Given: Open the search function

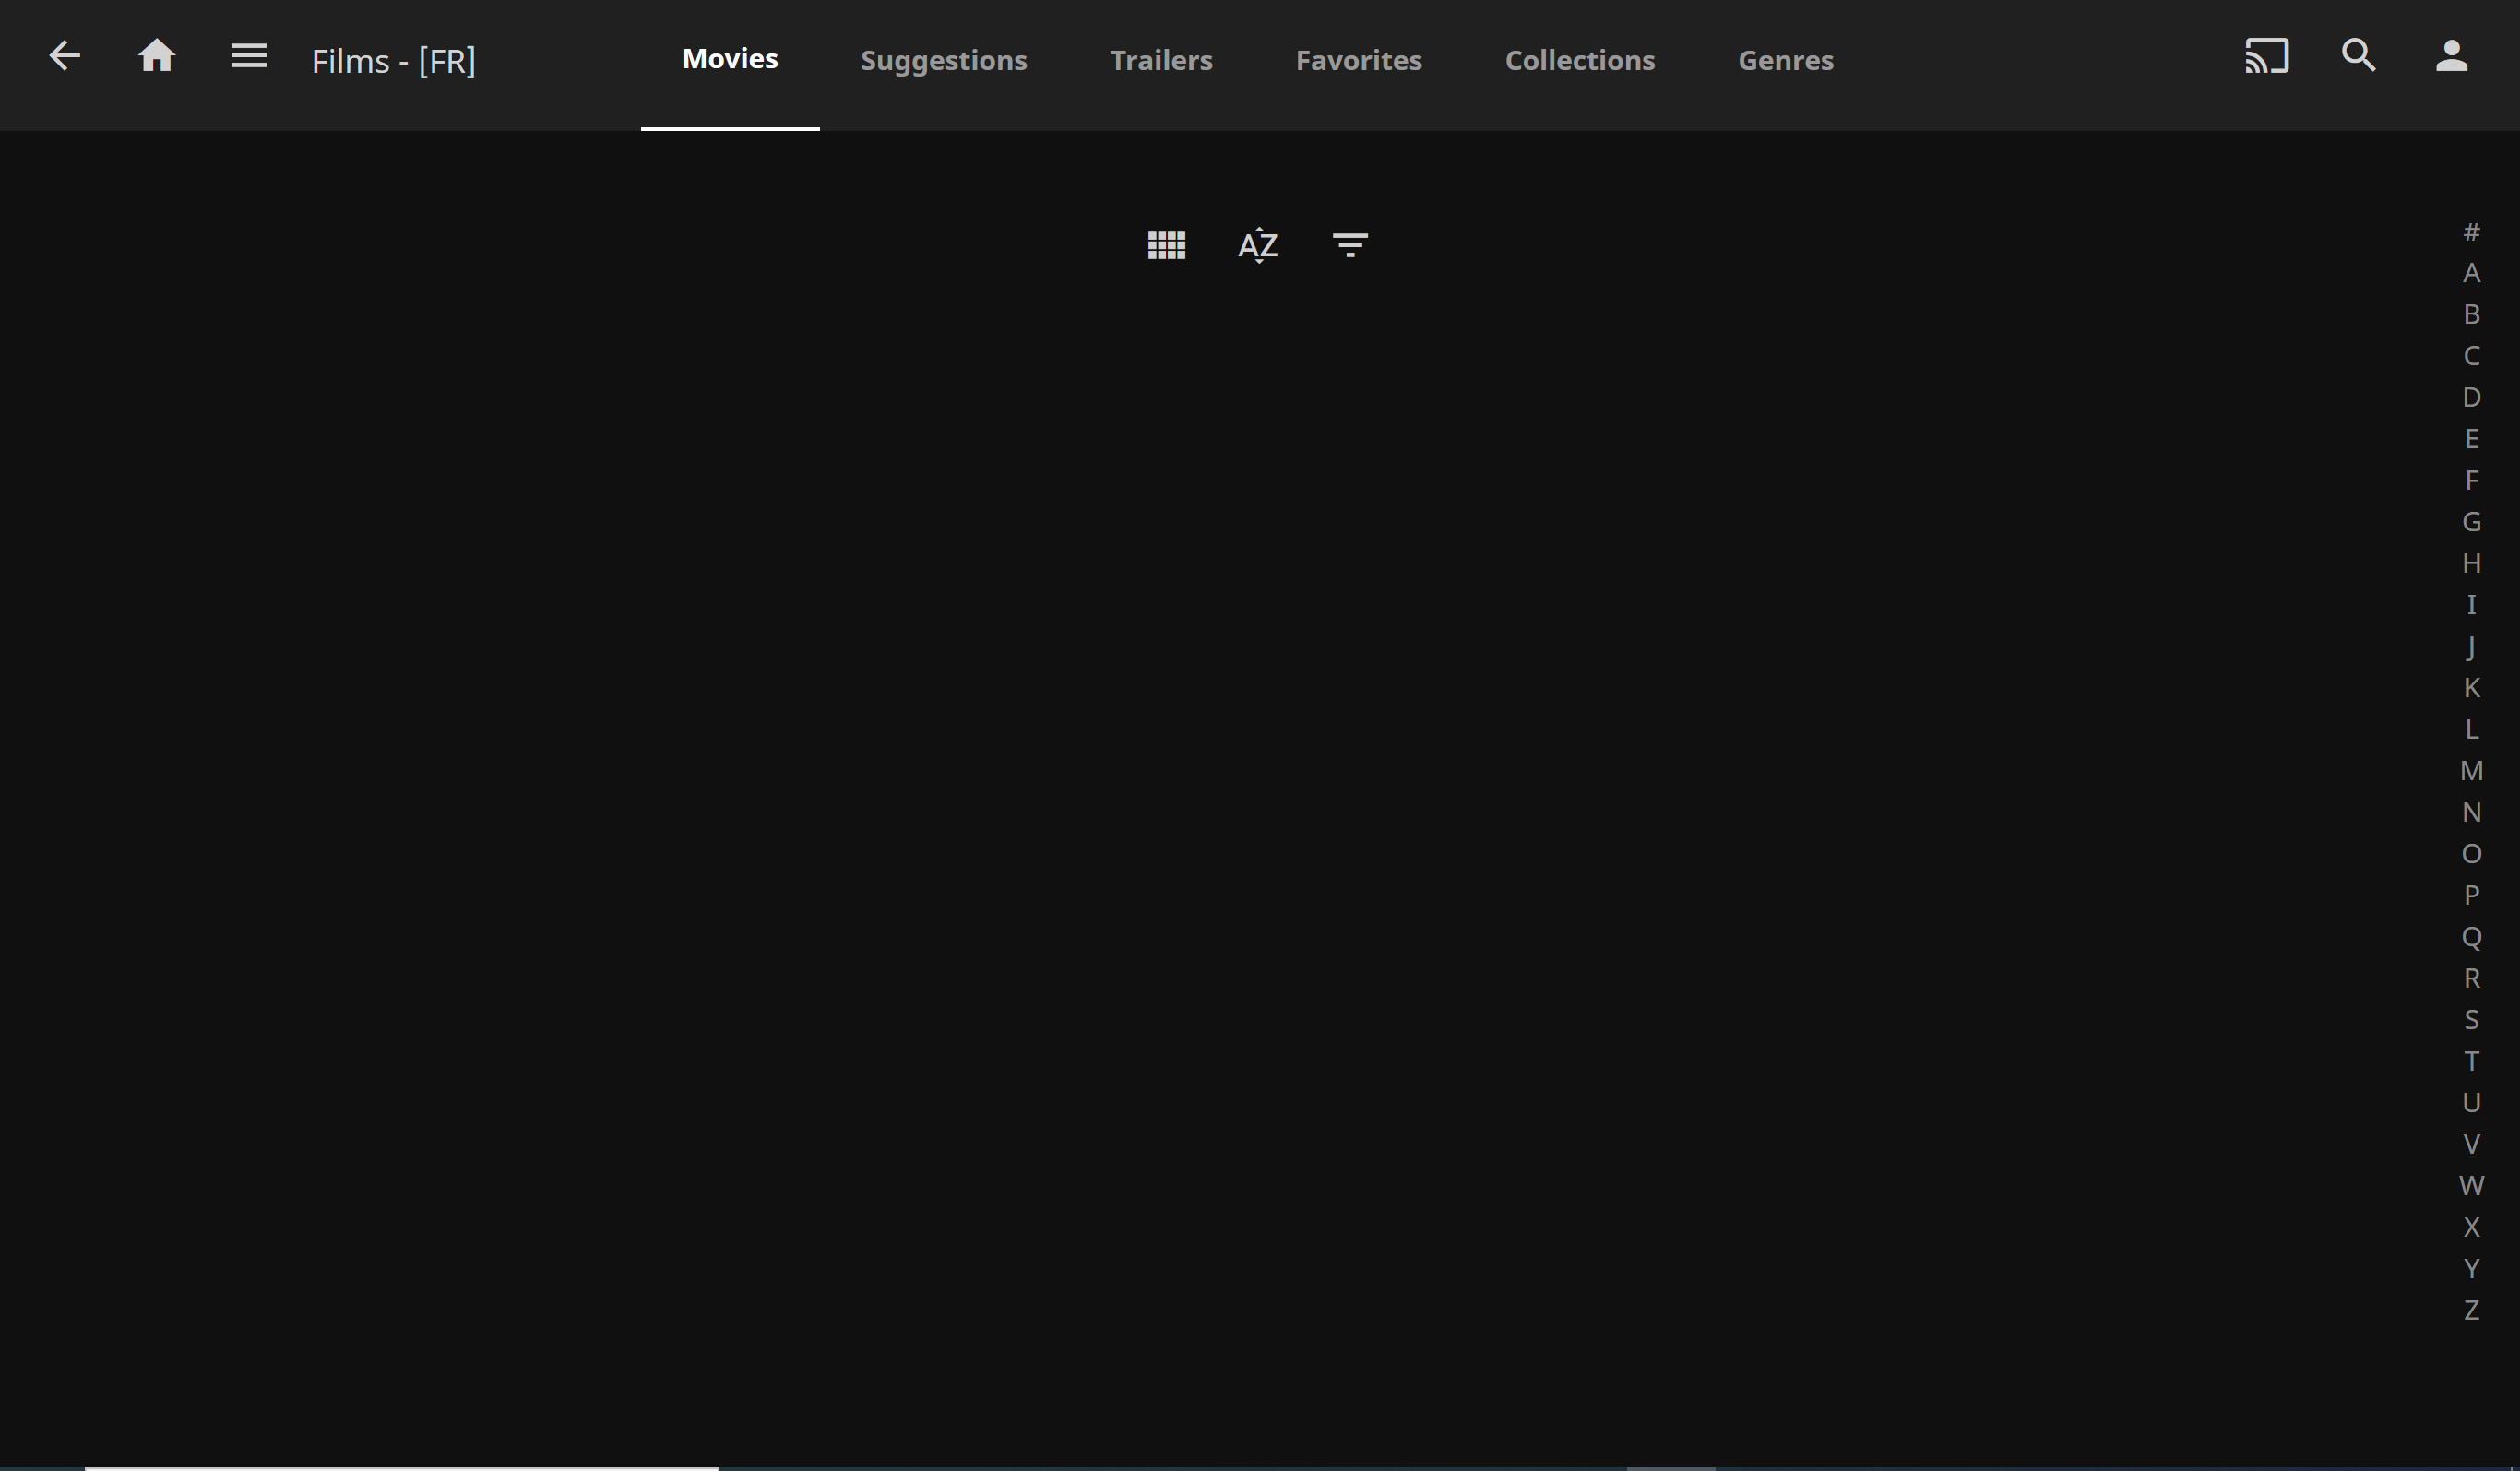Looking at the screenshot, I should tap(2357, 57).
